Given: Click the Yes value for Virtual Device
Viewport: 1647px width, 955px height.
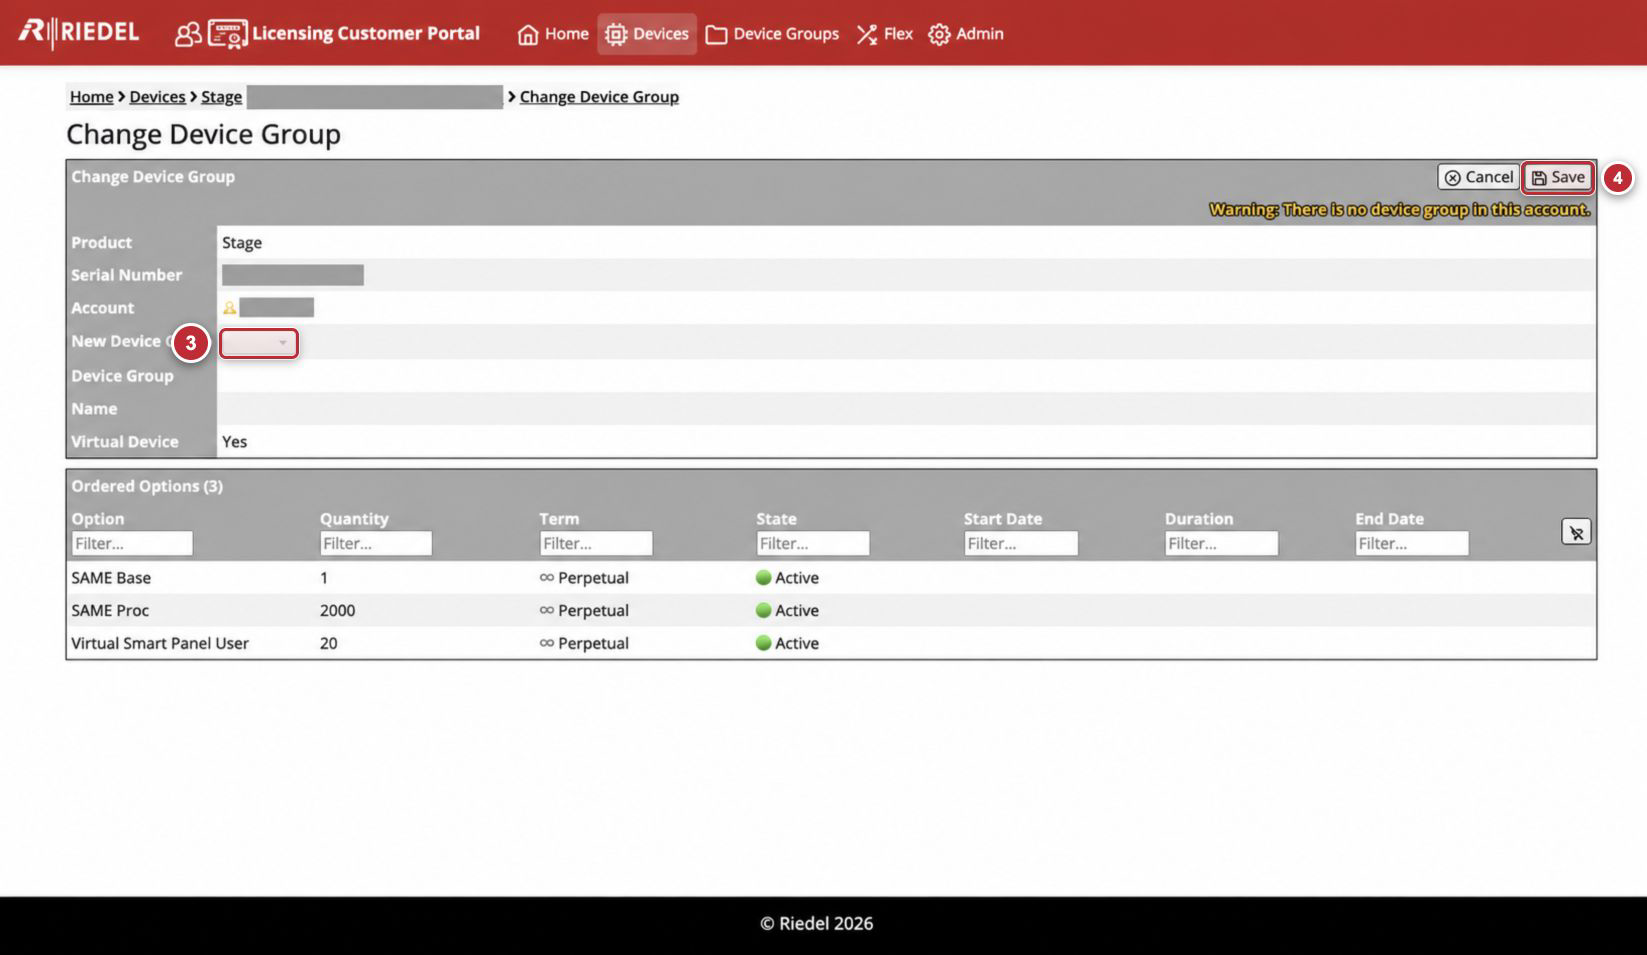Looking at the screenshot, I should 234,442.
